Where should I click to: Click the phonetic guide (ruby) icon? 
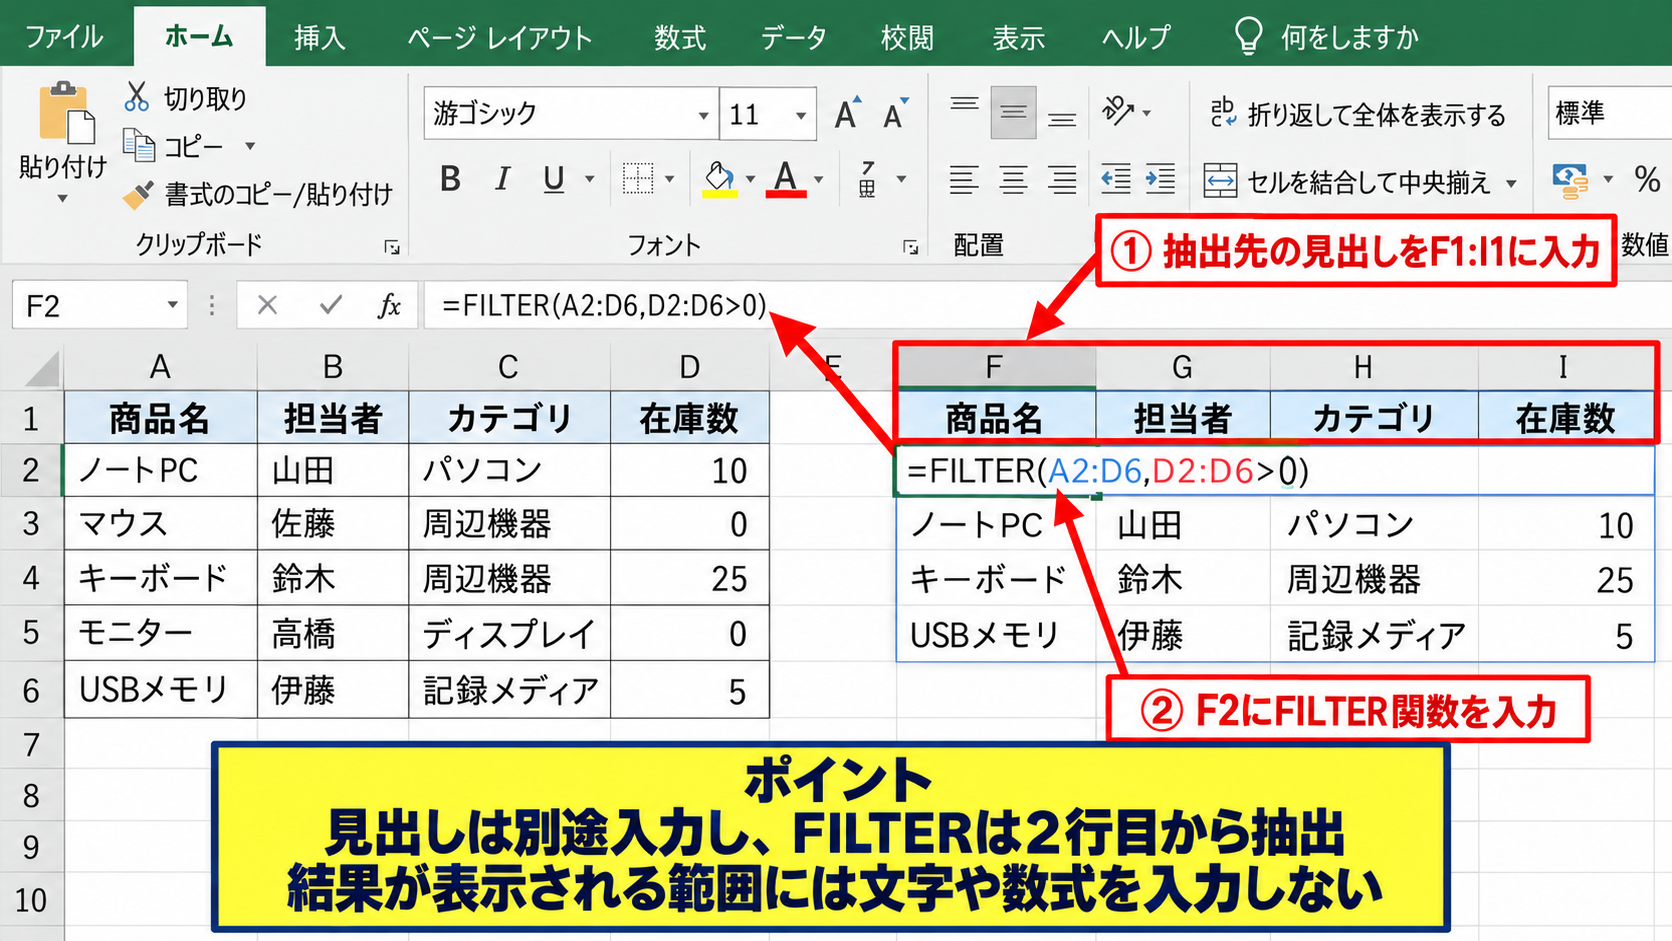(x=867, y=180)
